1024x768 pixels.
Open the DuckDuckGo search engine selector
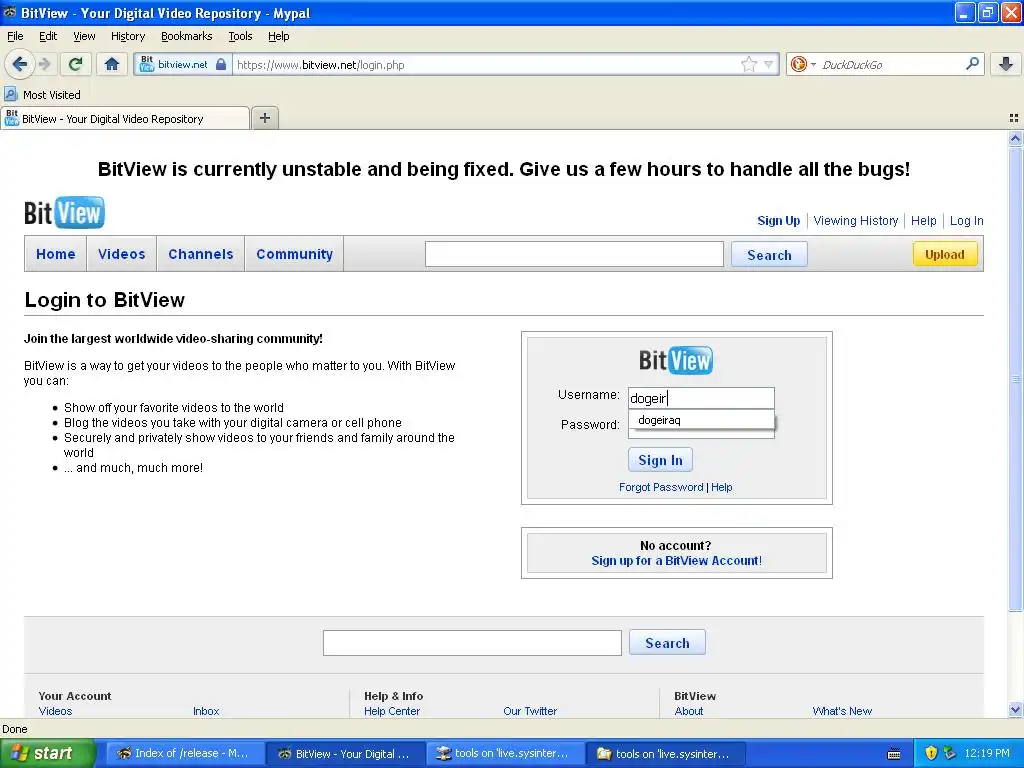803,64
